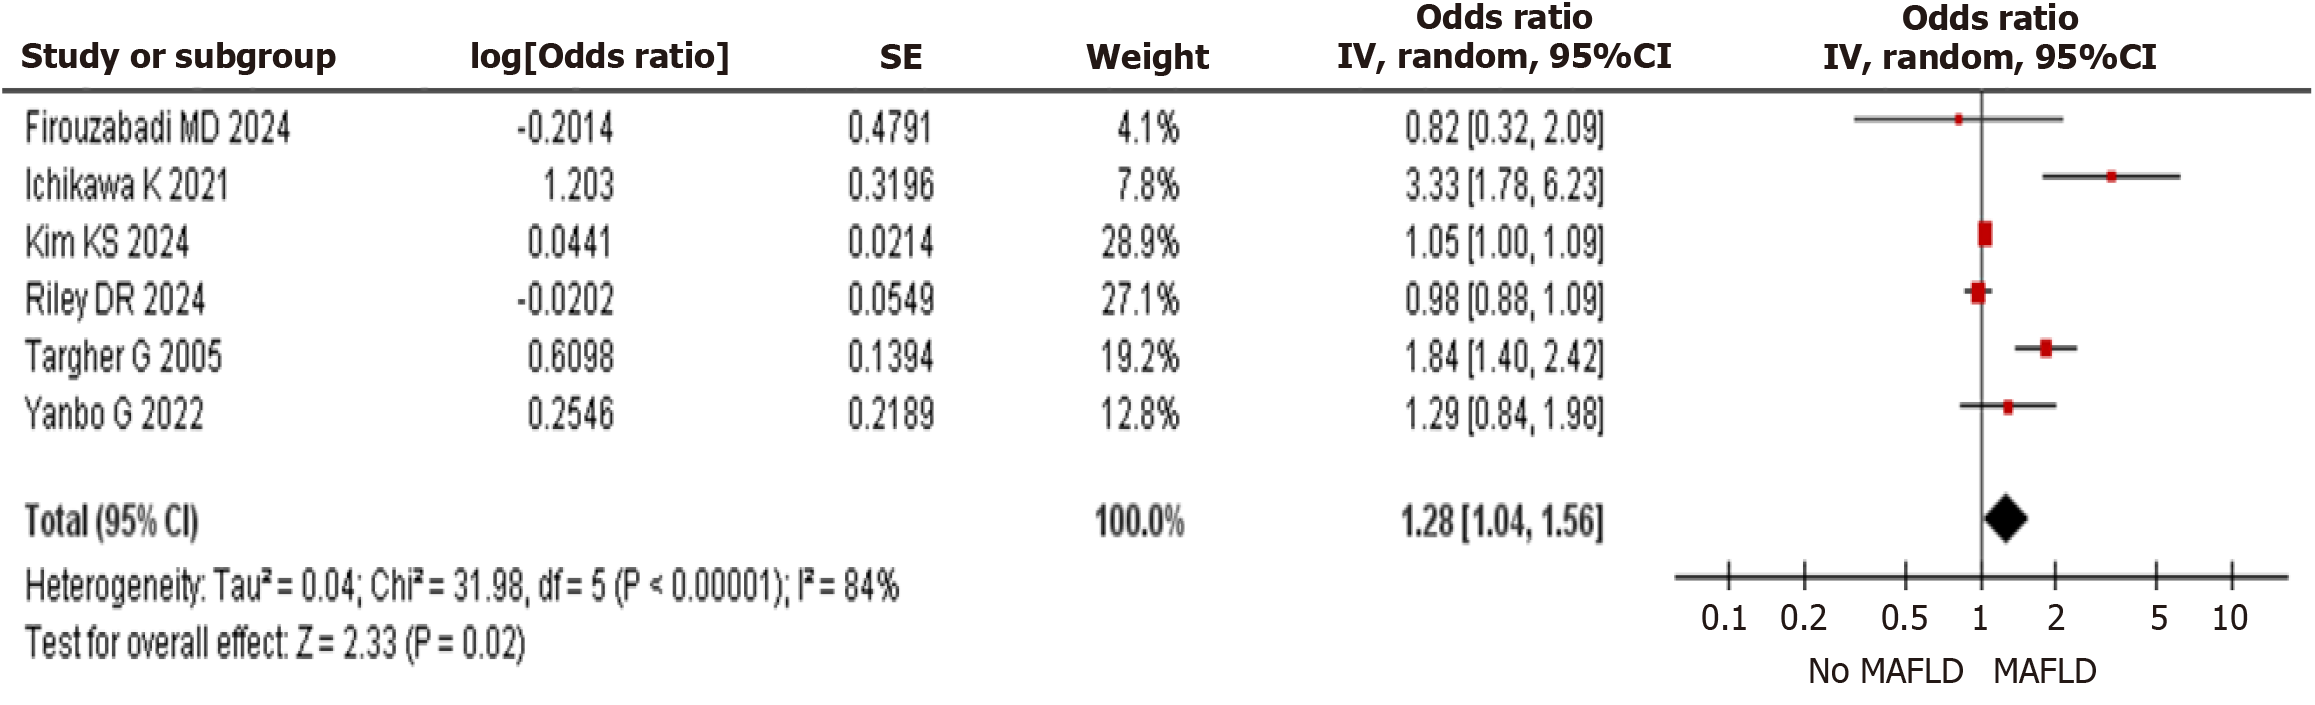Click the red marker for Ichikawa K 2021

point(2111,176)
